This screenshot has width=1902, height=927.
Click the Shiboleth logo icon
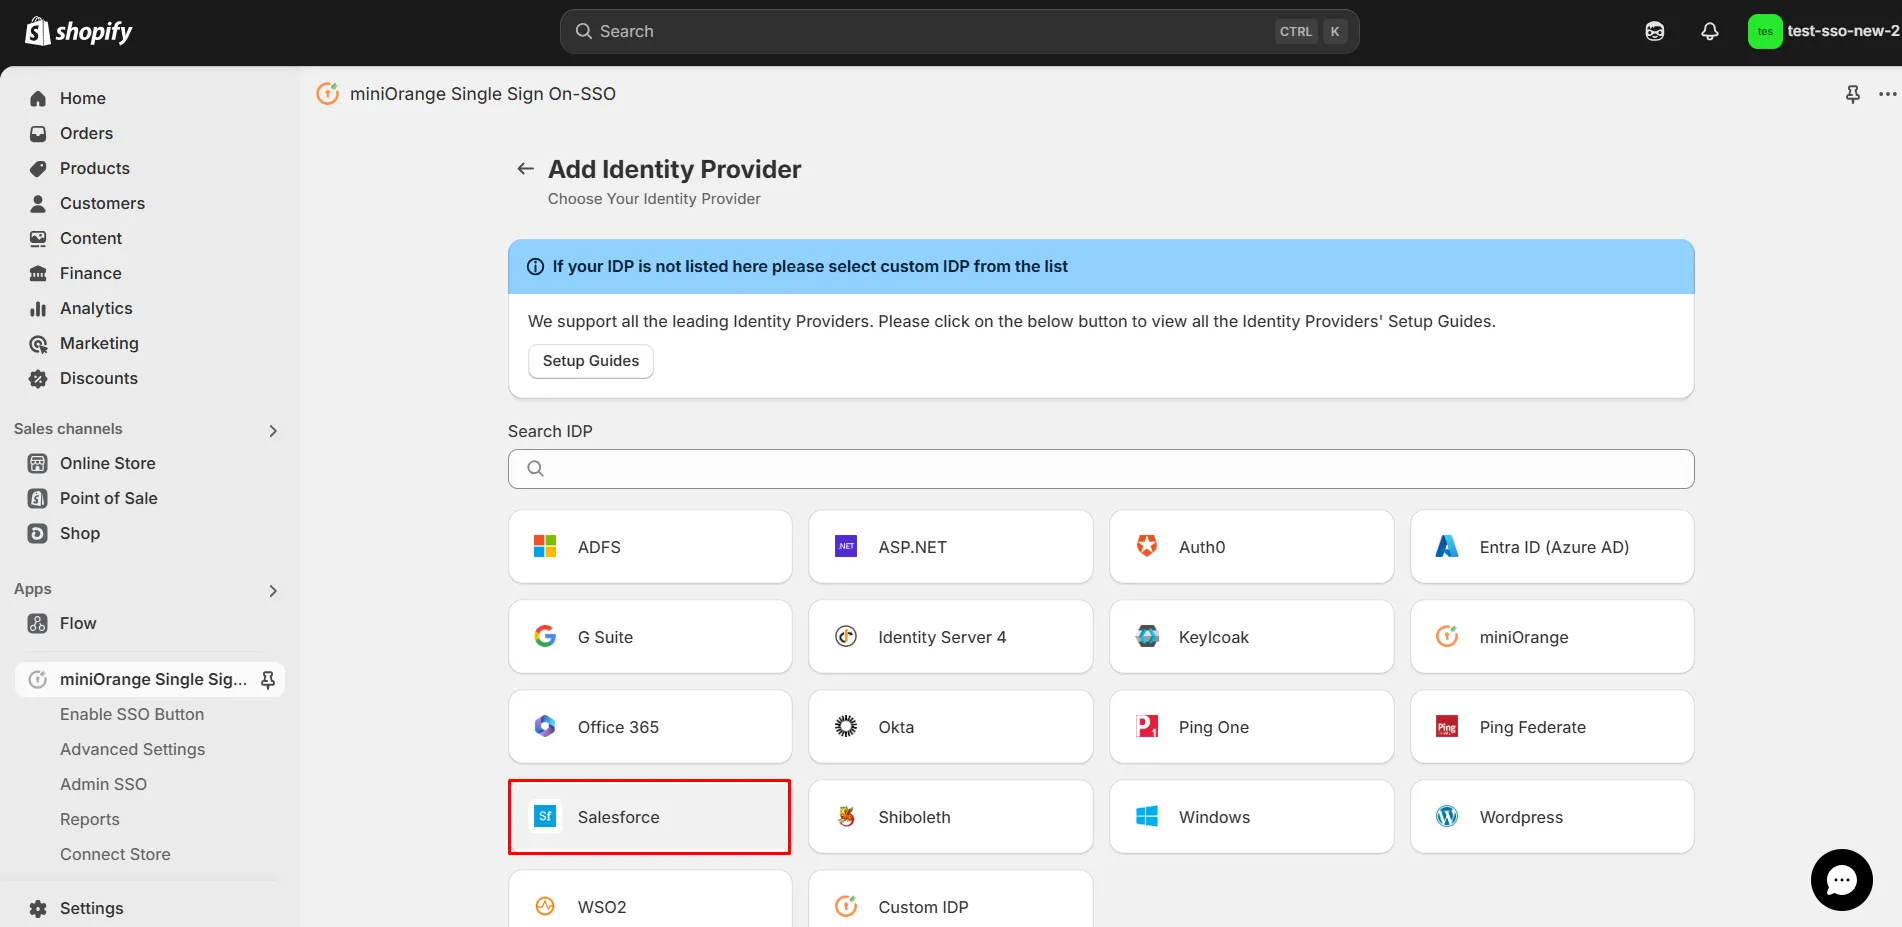846,816
